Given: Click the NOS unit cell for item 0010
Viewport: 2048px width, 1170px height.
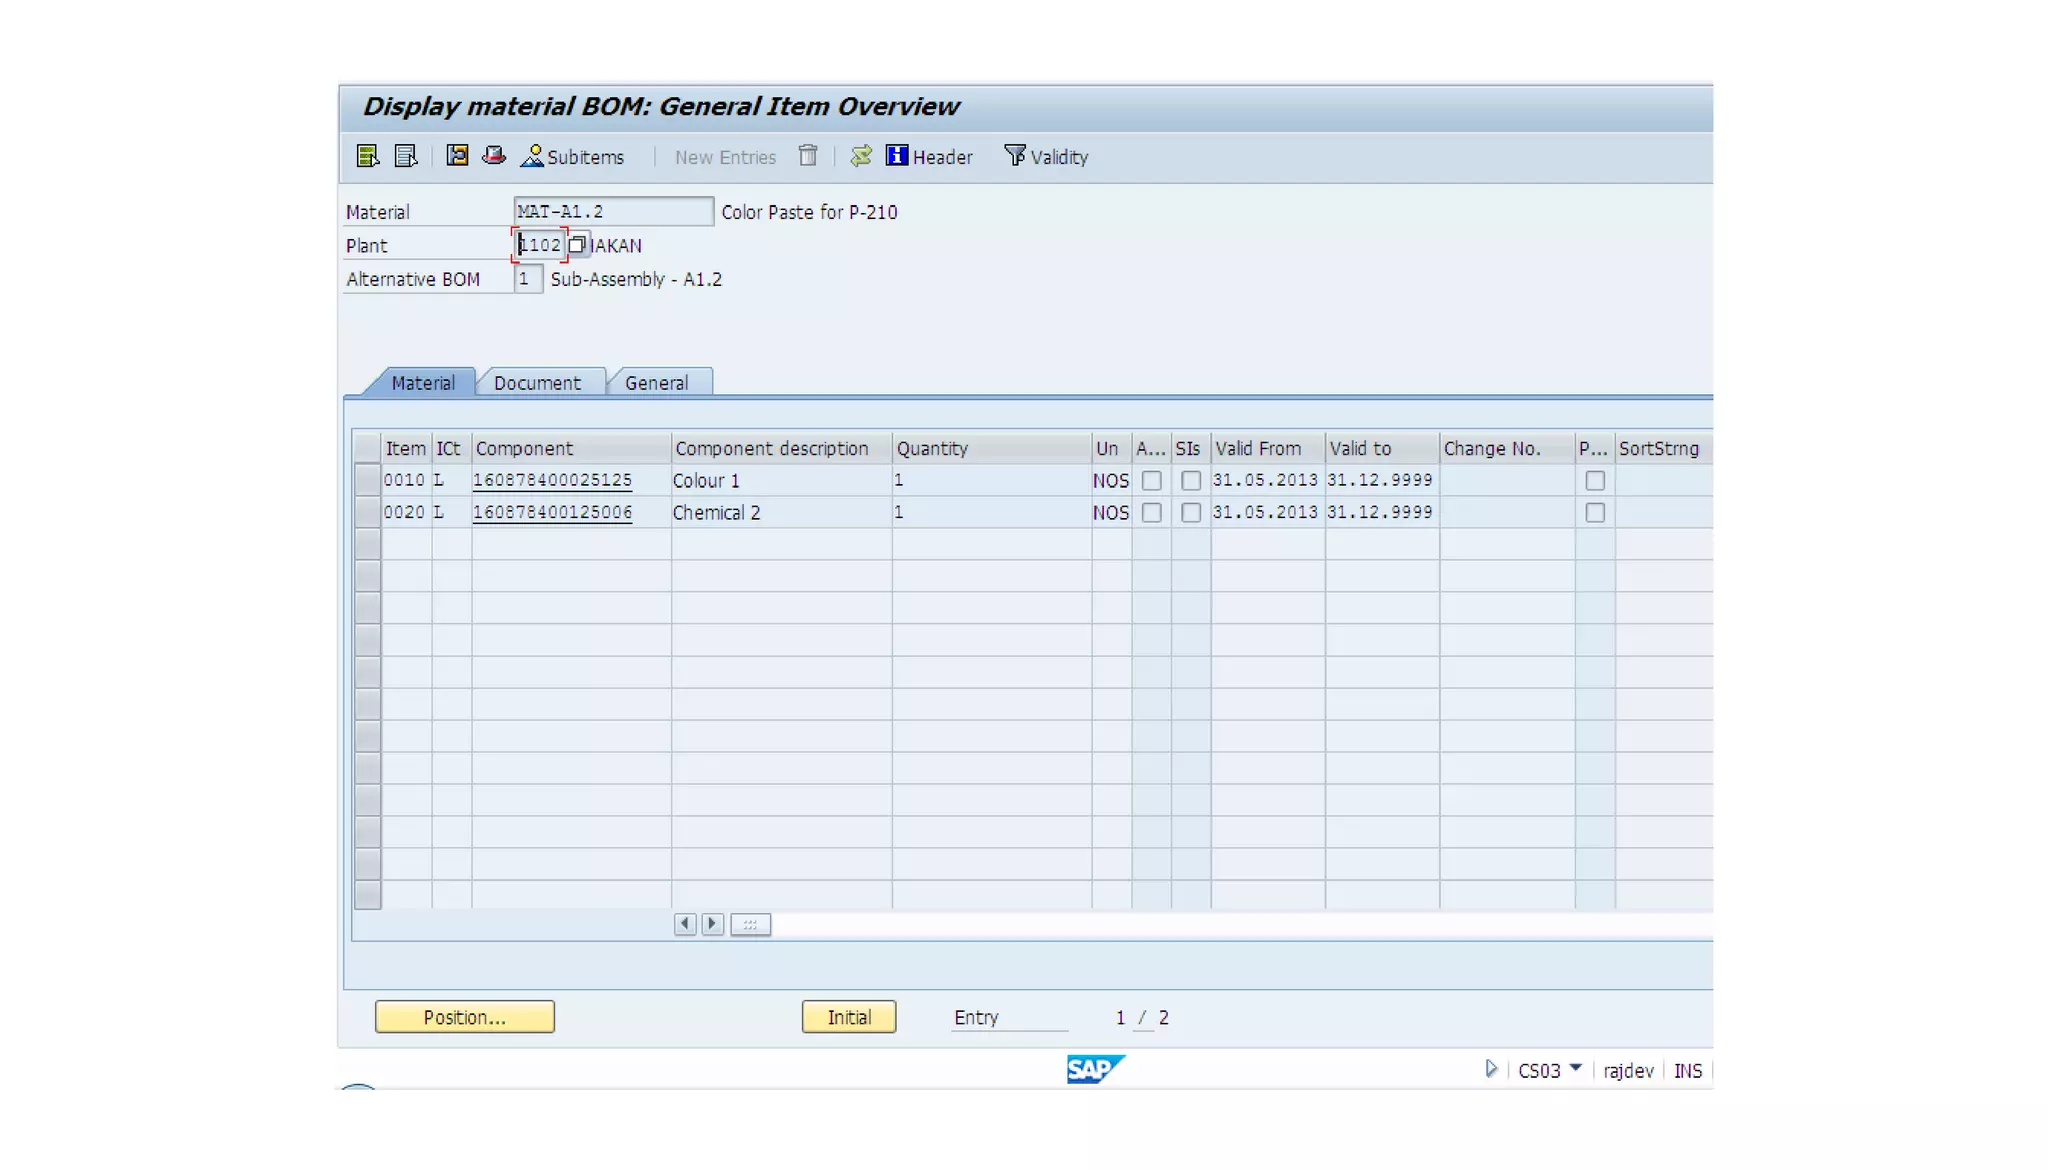Looking at the screenshot, I should 1111,480.
